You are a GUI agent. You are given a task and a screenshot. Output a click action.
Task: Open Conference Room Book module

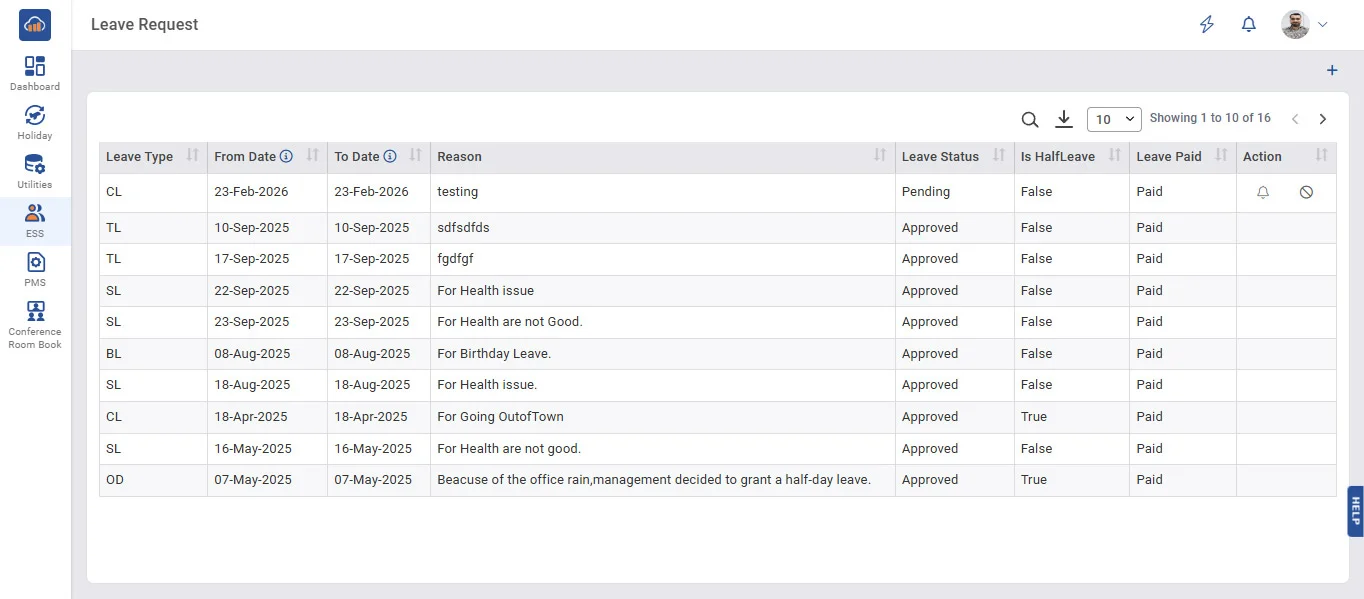tap(35, 324)
